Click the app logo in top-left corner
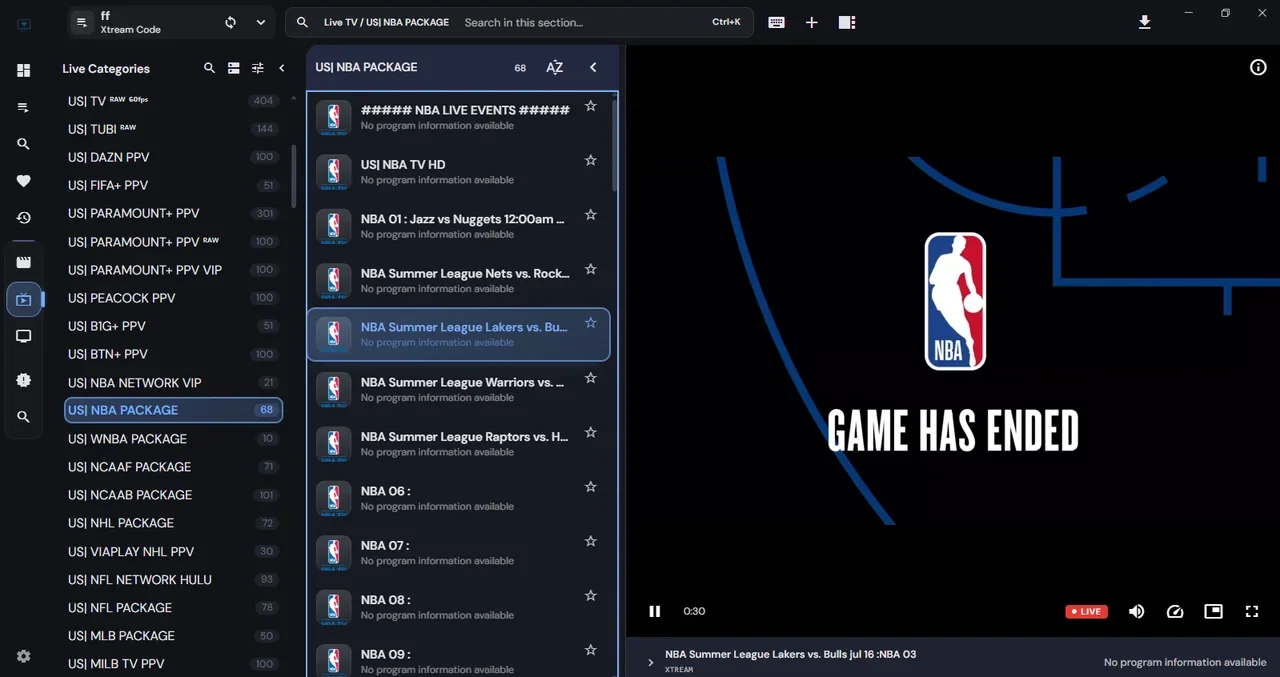The height and width of the screenshot is (677, 1280). point(24,25)
